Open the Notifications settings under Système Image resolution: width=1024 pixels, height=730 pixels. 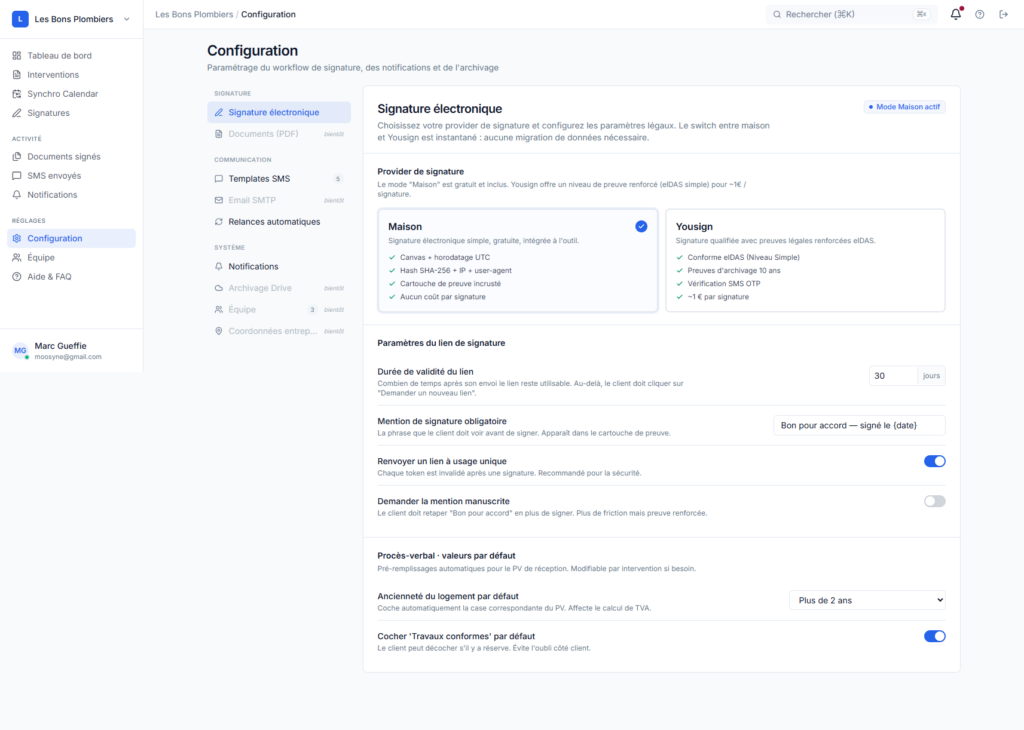[279, 266]
